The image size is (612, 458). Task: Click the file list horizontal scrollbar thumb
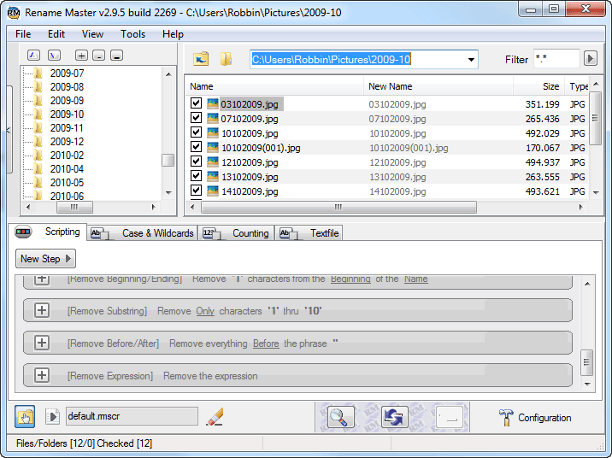point(338,207)
